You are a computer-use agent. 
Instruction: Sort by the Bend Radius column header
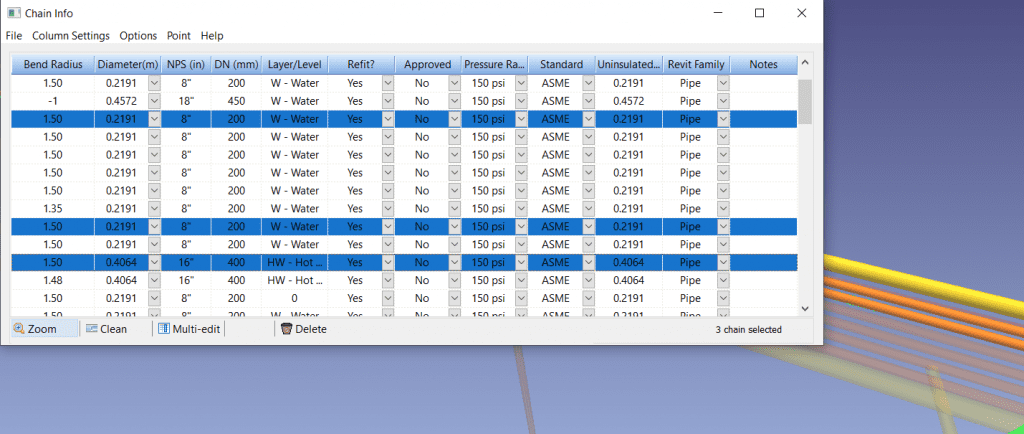pos(52,65)
